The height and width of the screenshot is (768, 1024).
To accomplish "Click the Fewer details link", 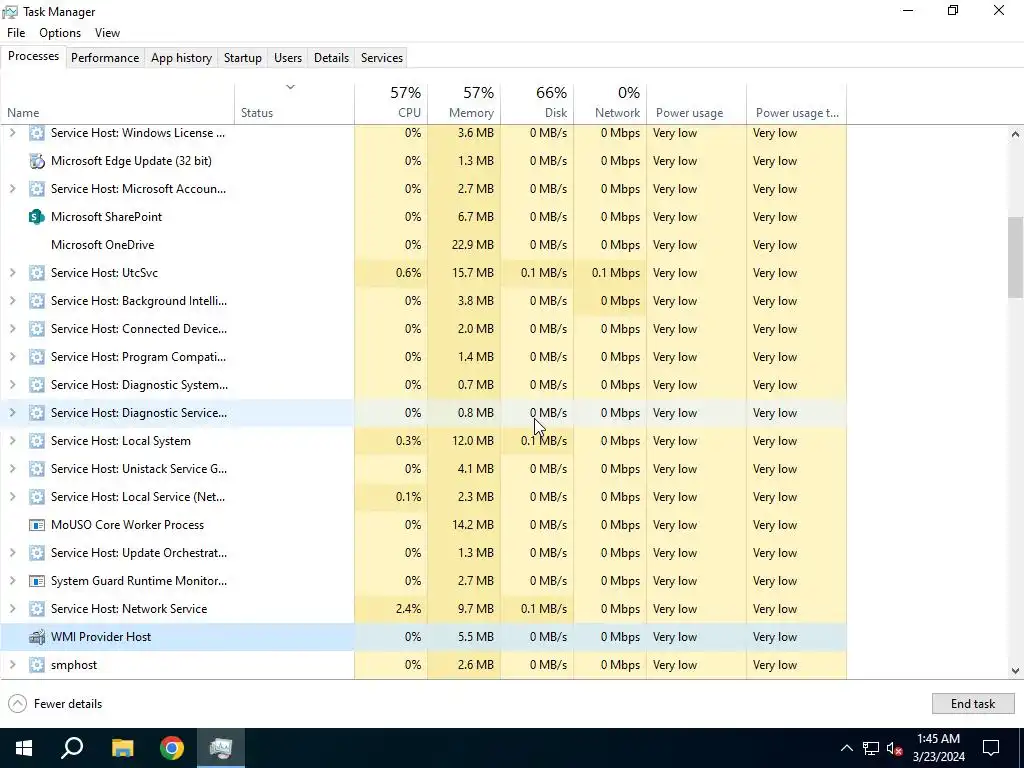I will point(68,704).
